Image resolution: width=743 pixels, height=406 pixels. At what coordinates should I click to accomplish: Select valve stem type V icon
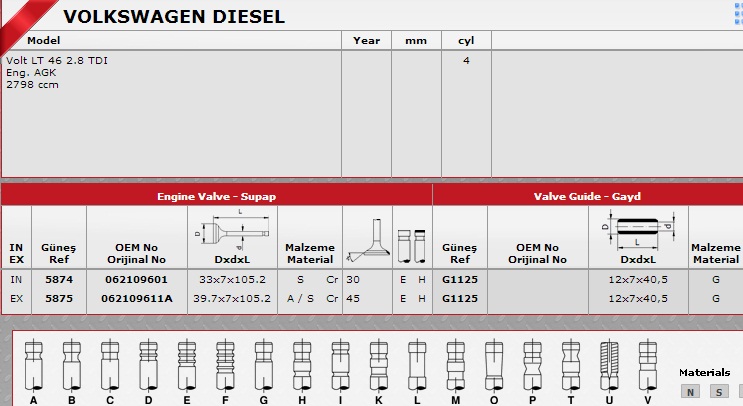(x=647, y=365)
